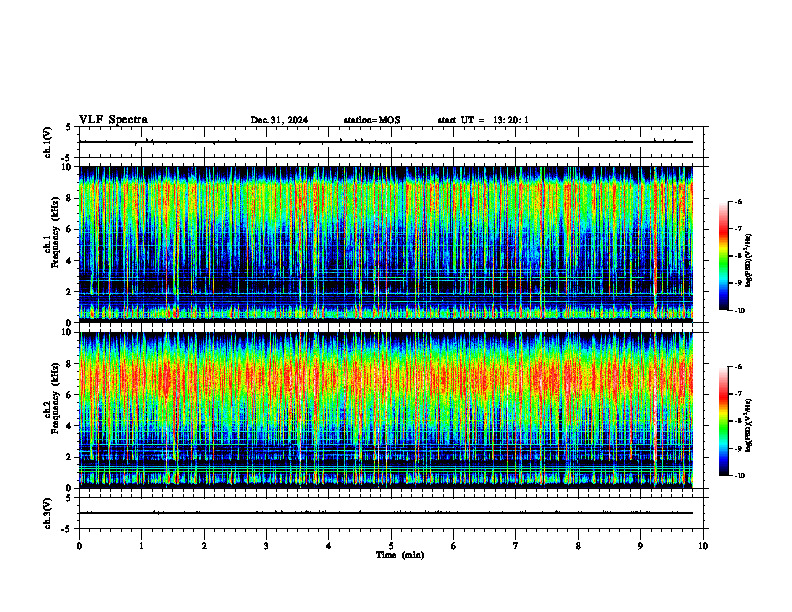Click the 'ch.1(V)' axis label
The width and height of the screenshot is (792, 612).
pos(48,142)
